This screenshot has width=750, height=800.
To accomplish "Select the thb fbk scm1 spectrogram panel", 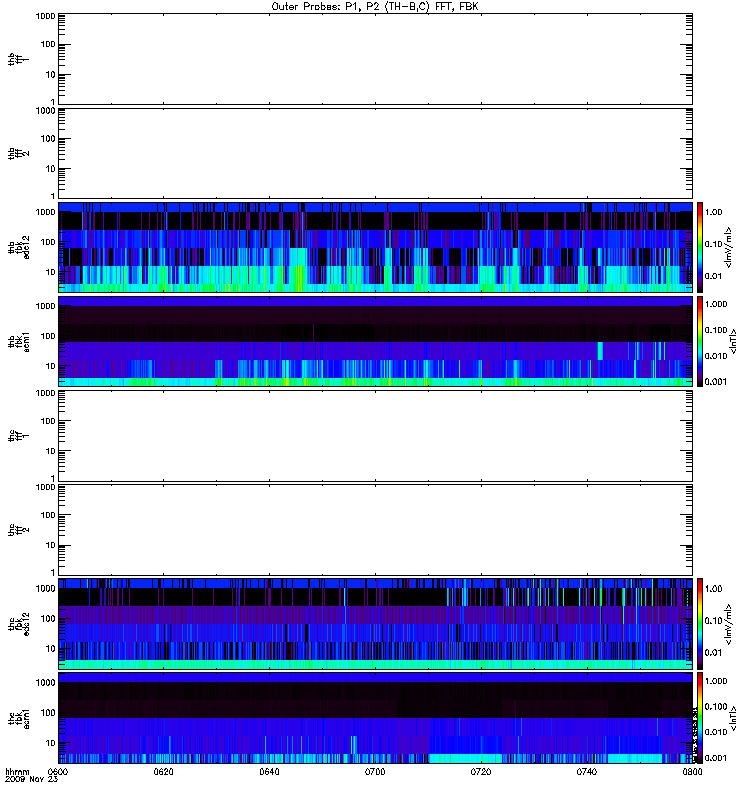I will [376, 341].
